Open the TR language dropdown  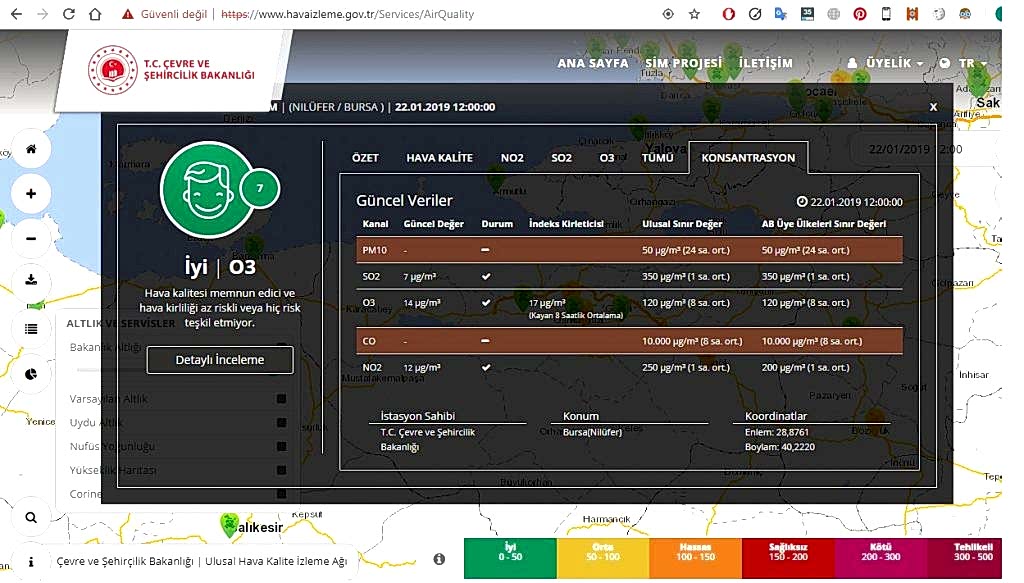click(963, 63)
